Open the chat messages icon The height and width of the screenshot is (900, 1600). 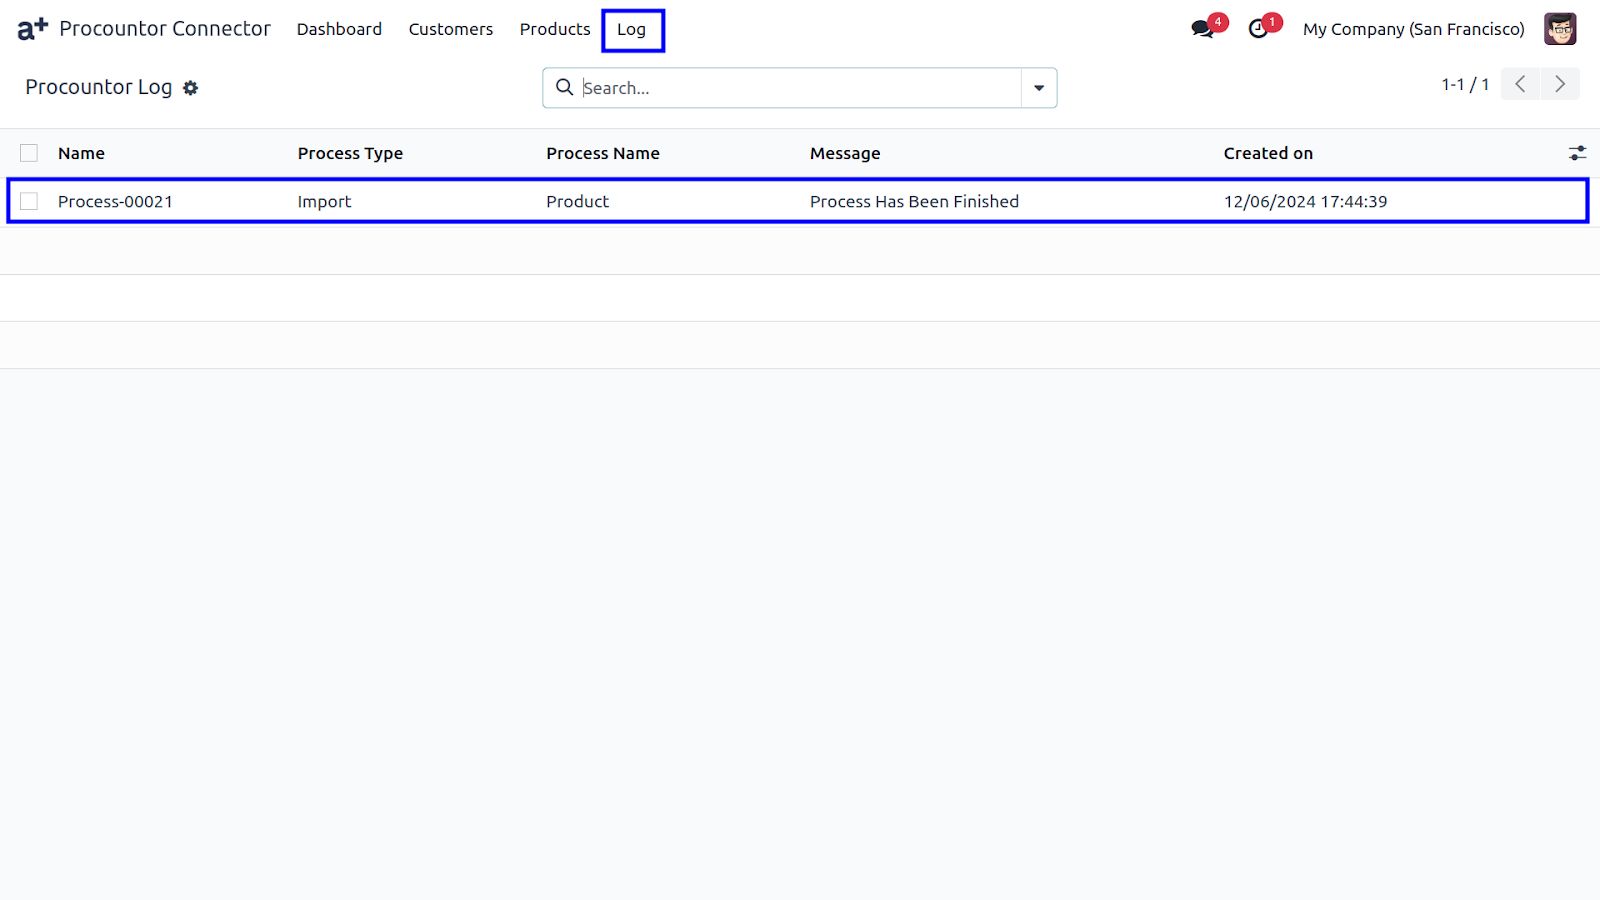(x=1203, y=29)
